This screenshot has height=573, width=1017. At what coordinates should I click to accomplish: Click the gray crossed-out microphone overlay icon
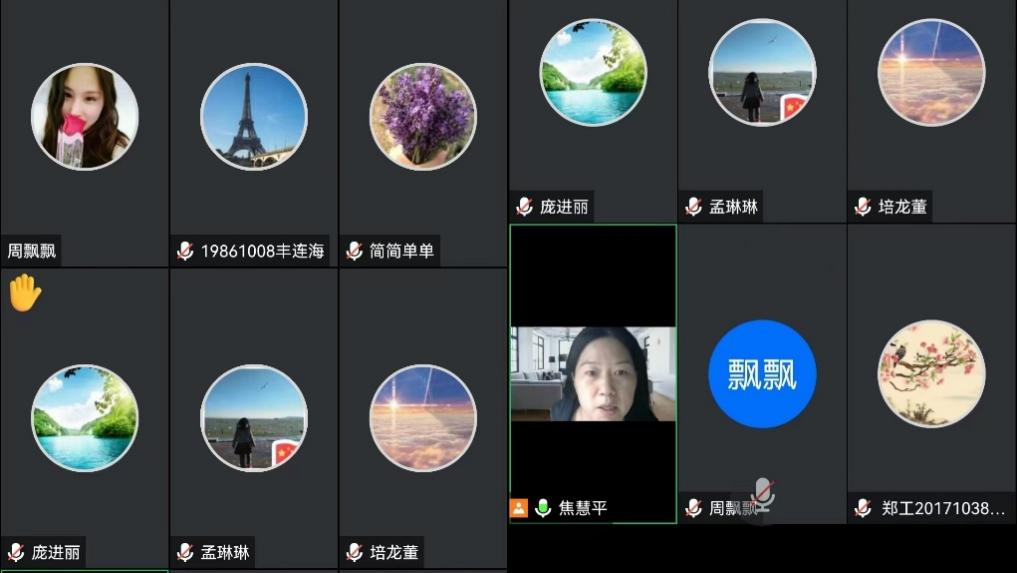tap(763, 494)
